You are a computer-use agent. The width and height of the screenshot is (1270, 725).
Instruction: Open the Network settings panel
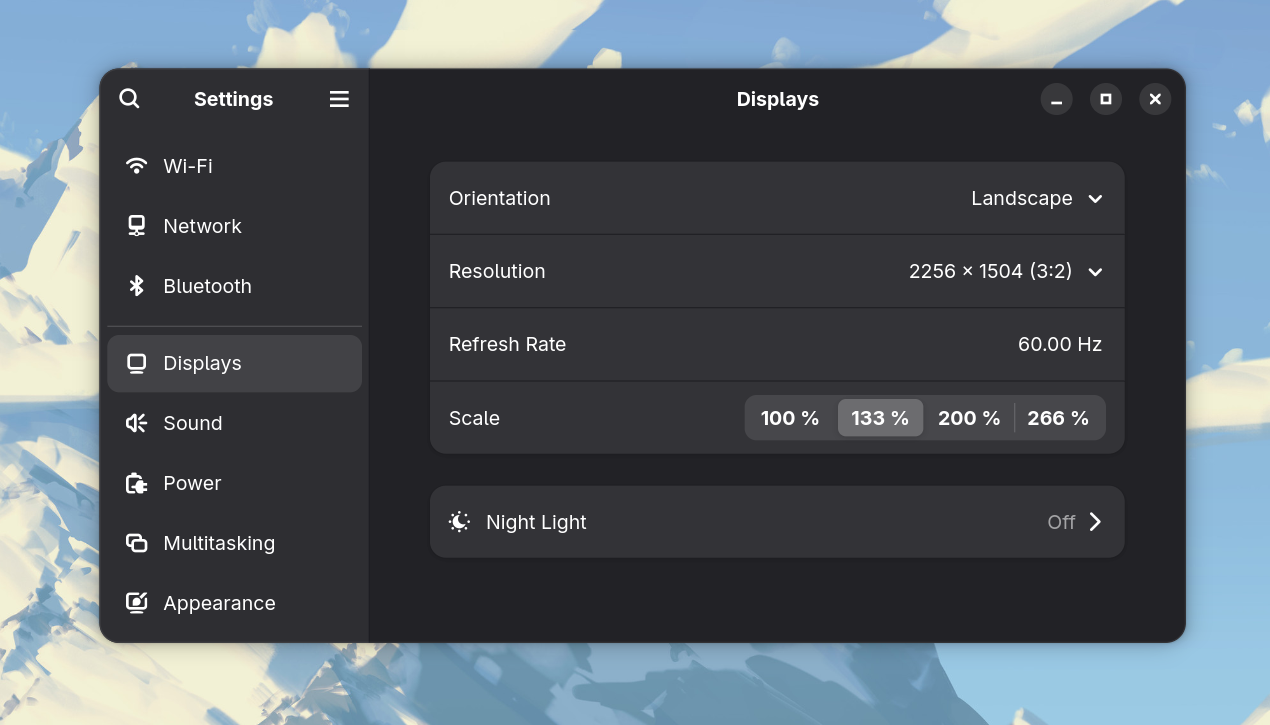[235, 226]
